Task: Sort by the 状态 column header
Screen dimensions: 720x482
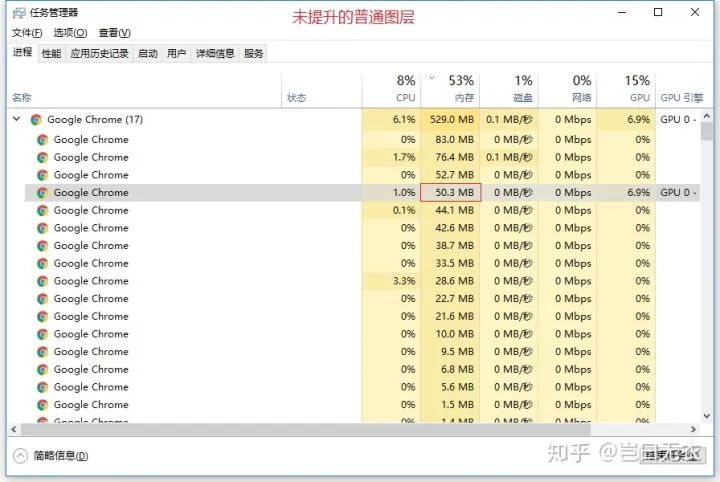Action: point(321,90)
